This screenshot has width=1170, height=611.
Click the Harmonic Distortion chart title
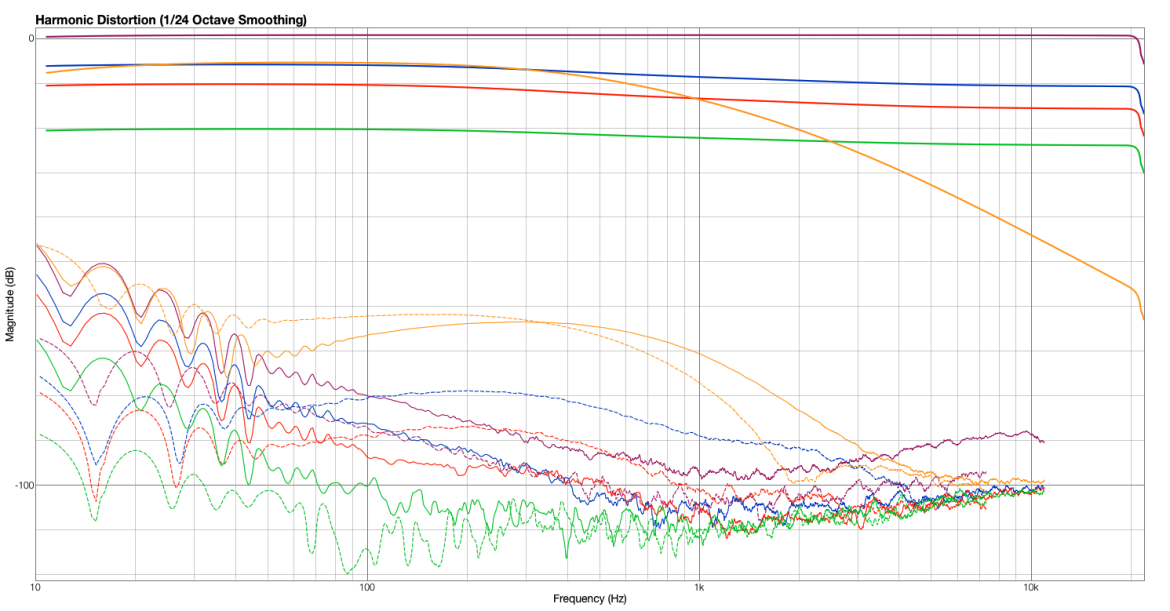click(x=171, y=20)
